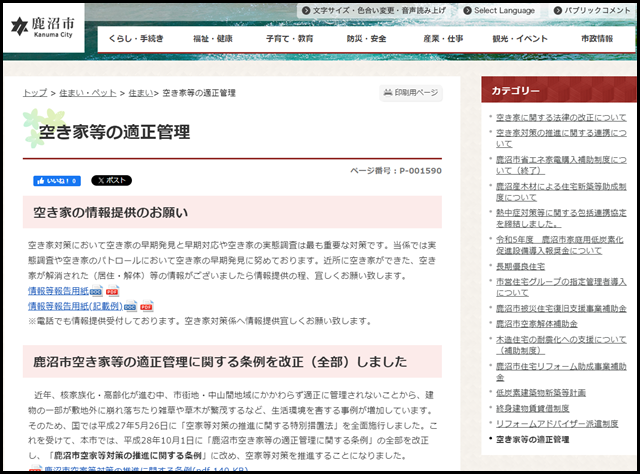Open the Select Language option

click(499, 11)
